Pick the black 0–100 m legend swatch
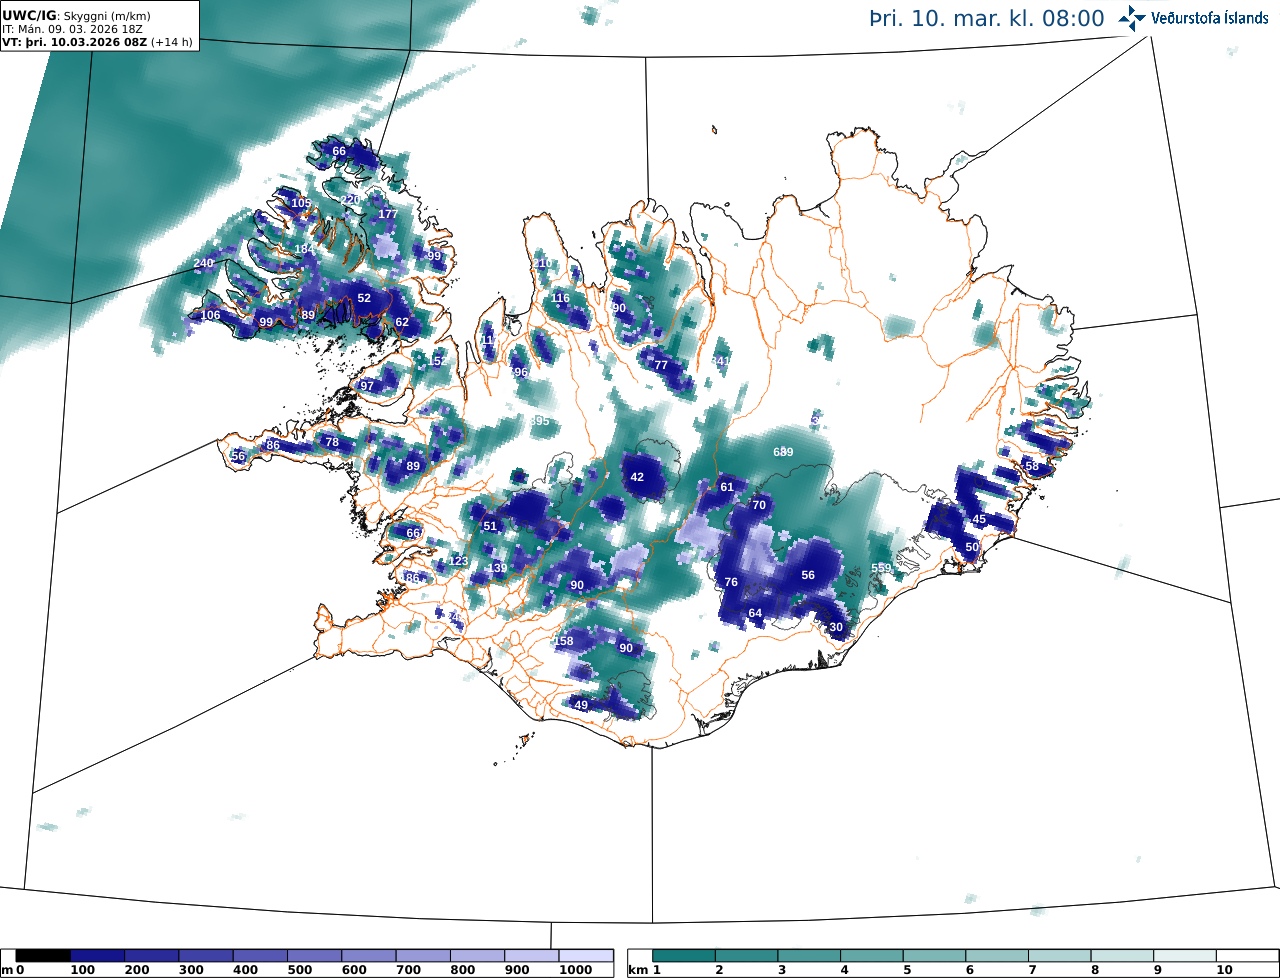1280x978 pixels. (43, 956)
